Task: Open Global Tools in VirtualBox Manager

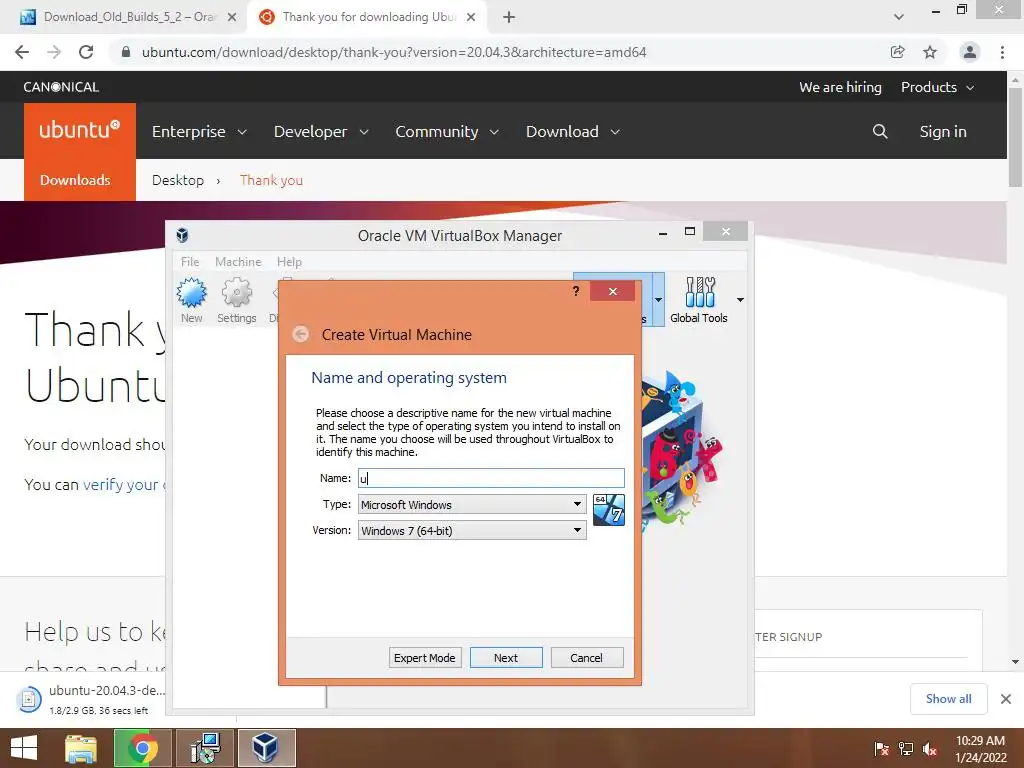Action: 699,300
